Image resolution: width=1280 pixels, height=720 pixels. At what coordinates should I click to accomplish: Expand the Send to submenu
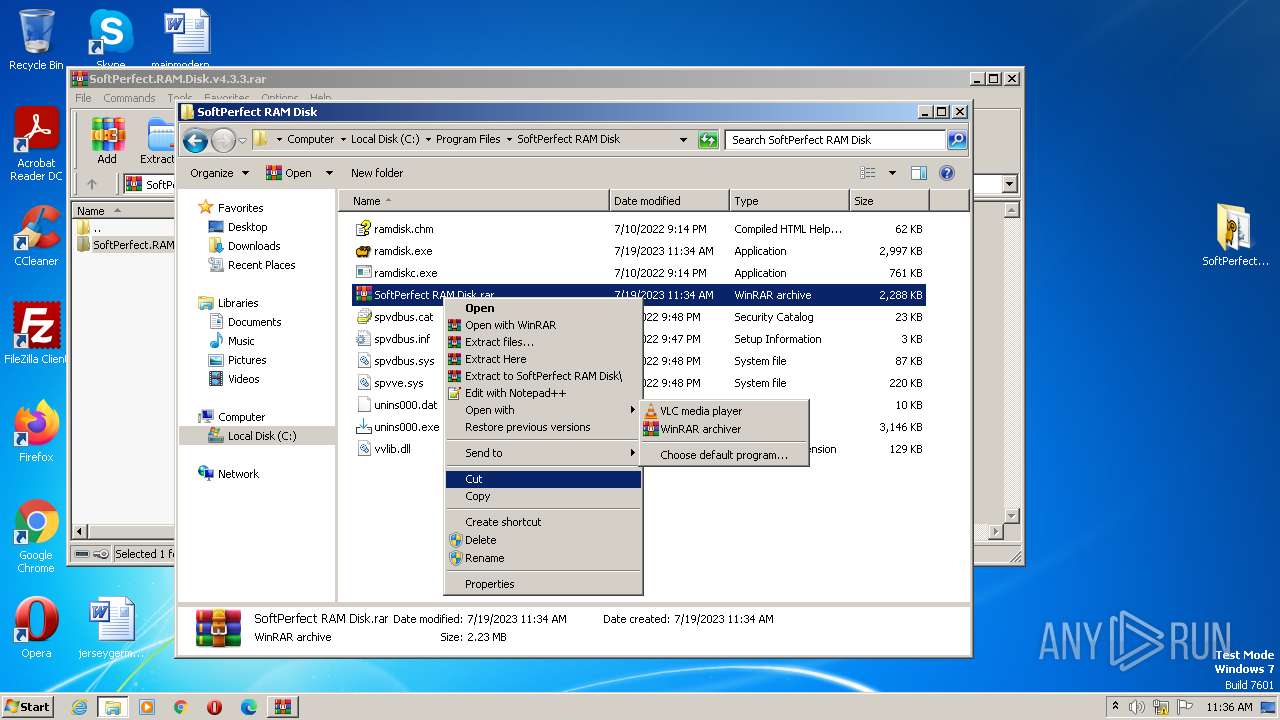[x=543, y=453]
